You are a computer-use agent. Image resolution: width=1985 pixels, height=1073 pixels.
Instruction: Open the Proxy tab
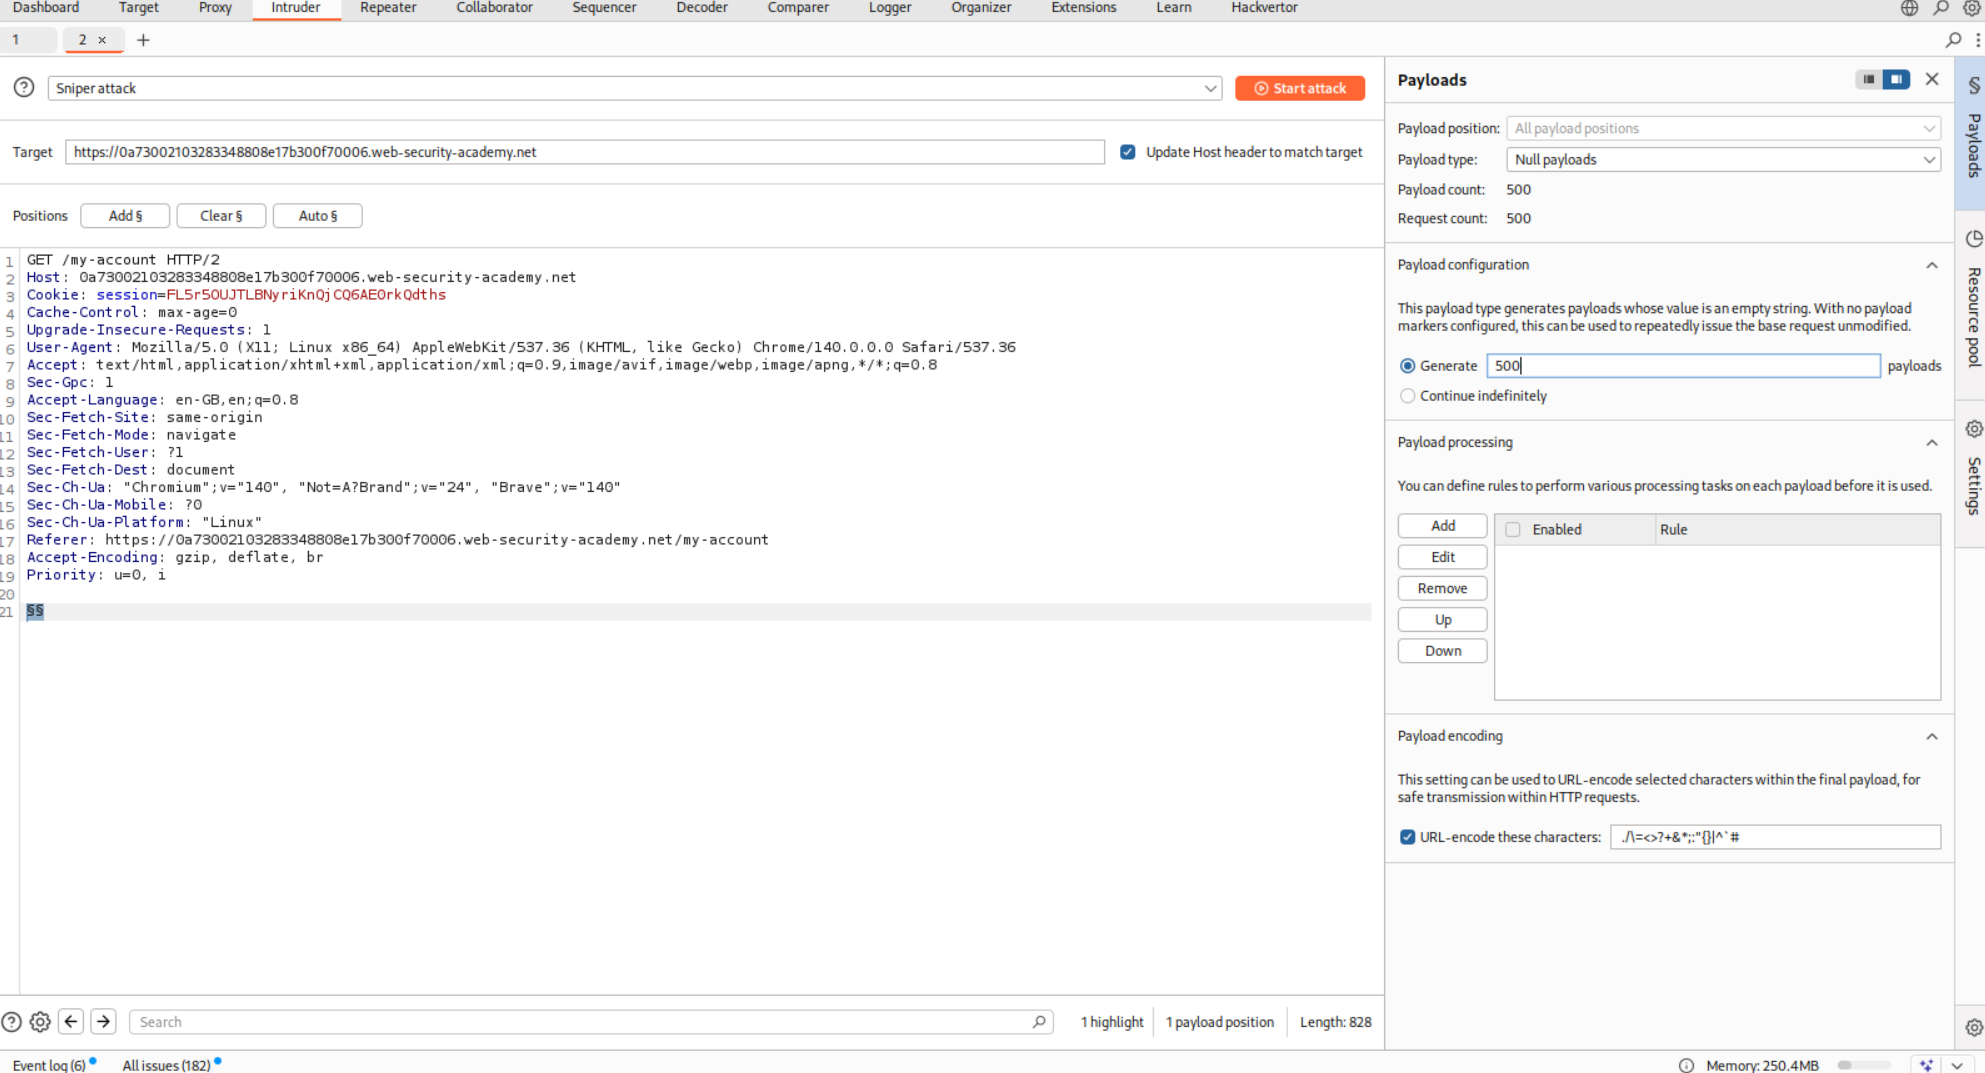click(x=215, y=8)
